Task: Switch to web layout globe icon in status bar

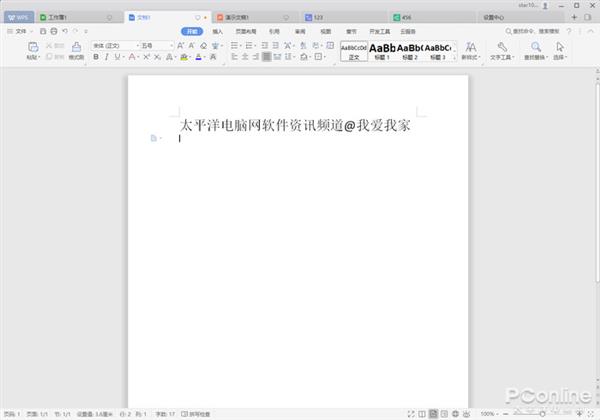Action: (455, 414)
